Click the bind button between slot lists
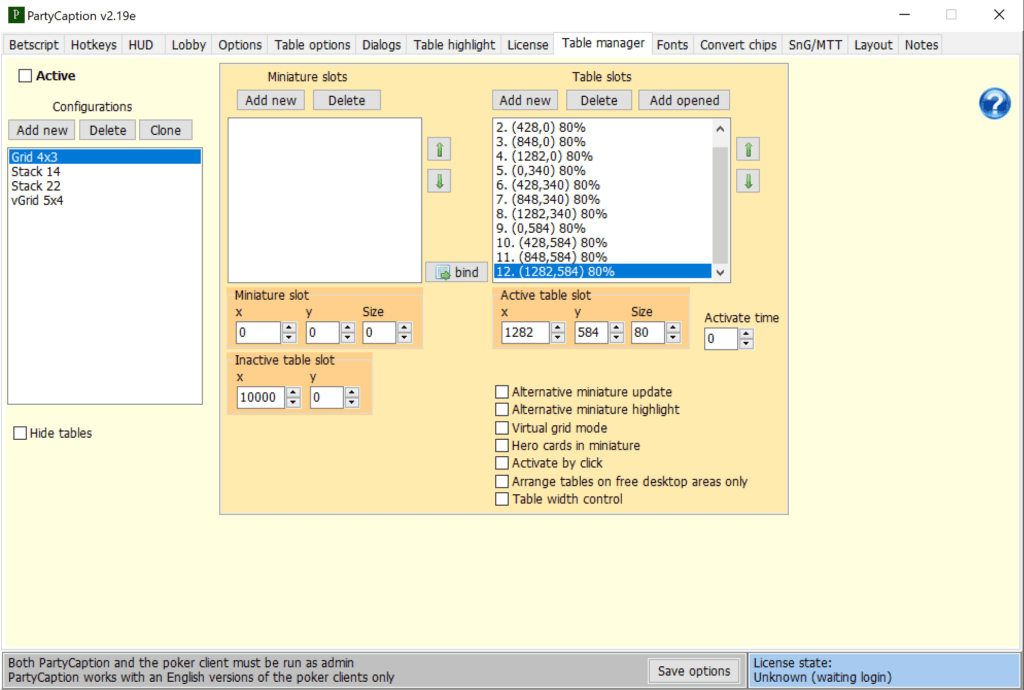1024x690 pixels. (x=456, y=272)
